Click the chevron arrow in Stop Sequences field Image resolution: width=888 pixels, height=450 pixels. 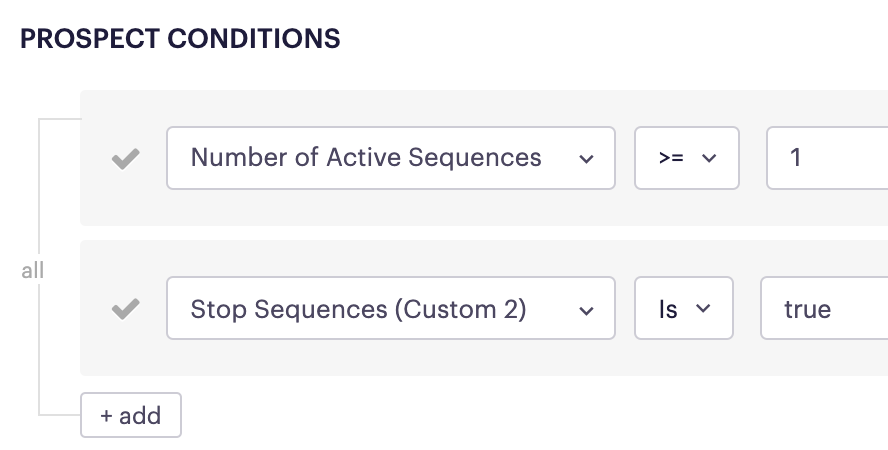pyautogui.click(x=585, y=310)
